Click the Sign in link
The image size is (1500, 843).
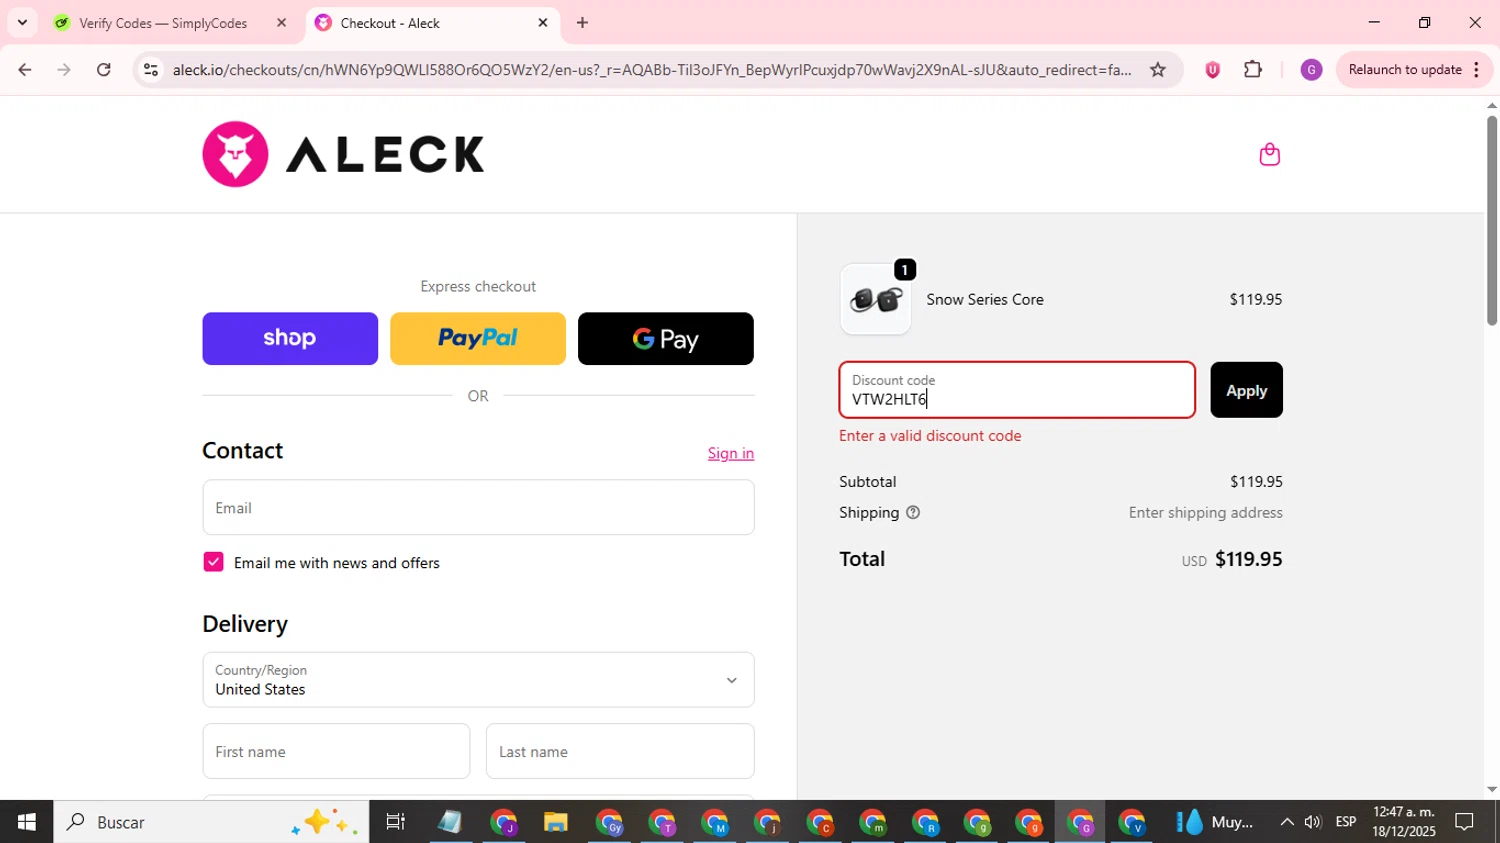point(731,453)
